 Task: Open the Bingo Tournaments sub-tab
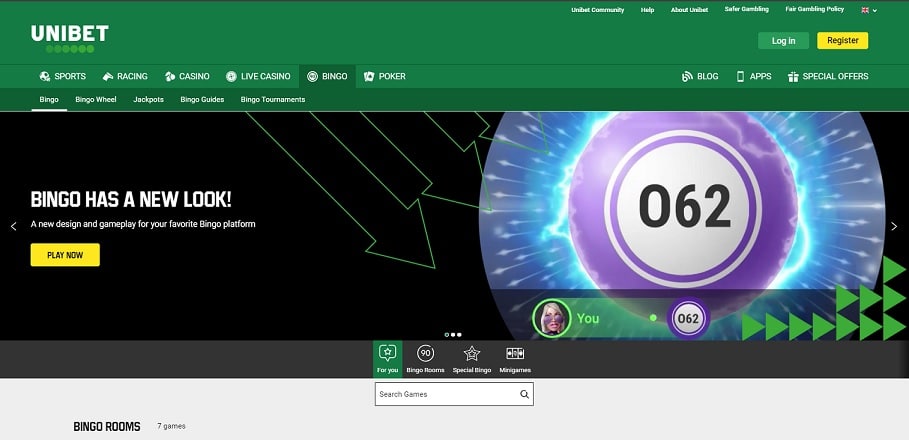272,99
